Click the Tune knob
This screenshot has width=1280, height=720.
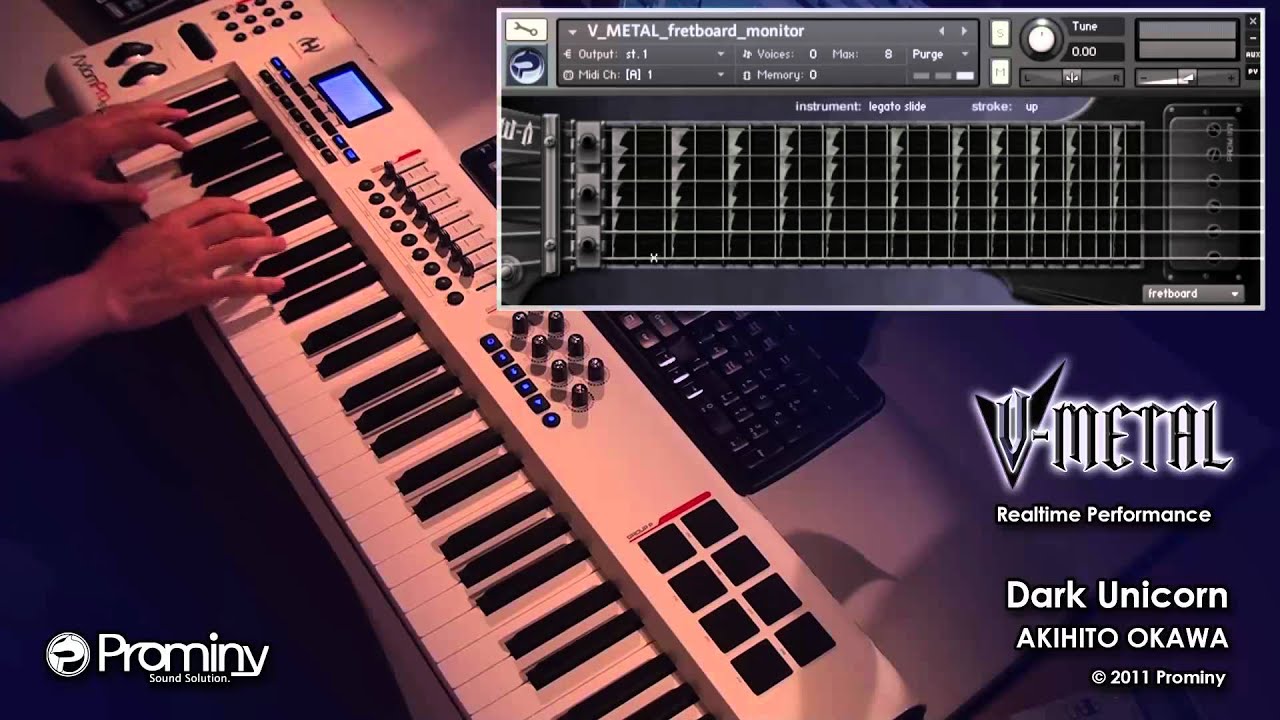tap(1042, 39)
